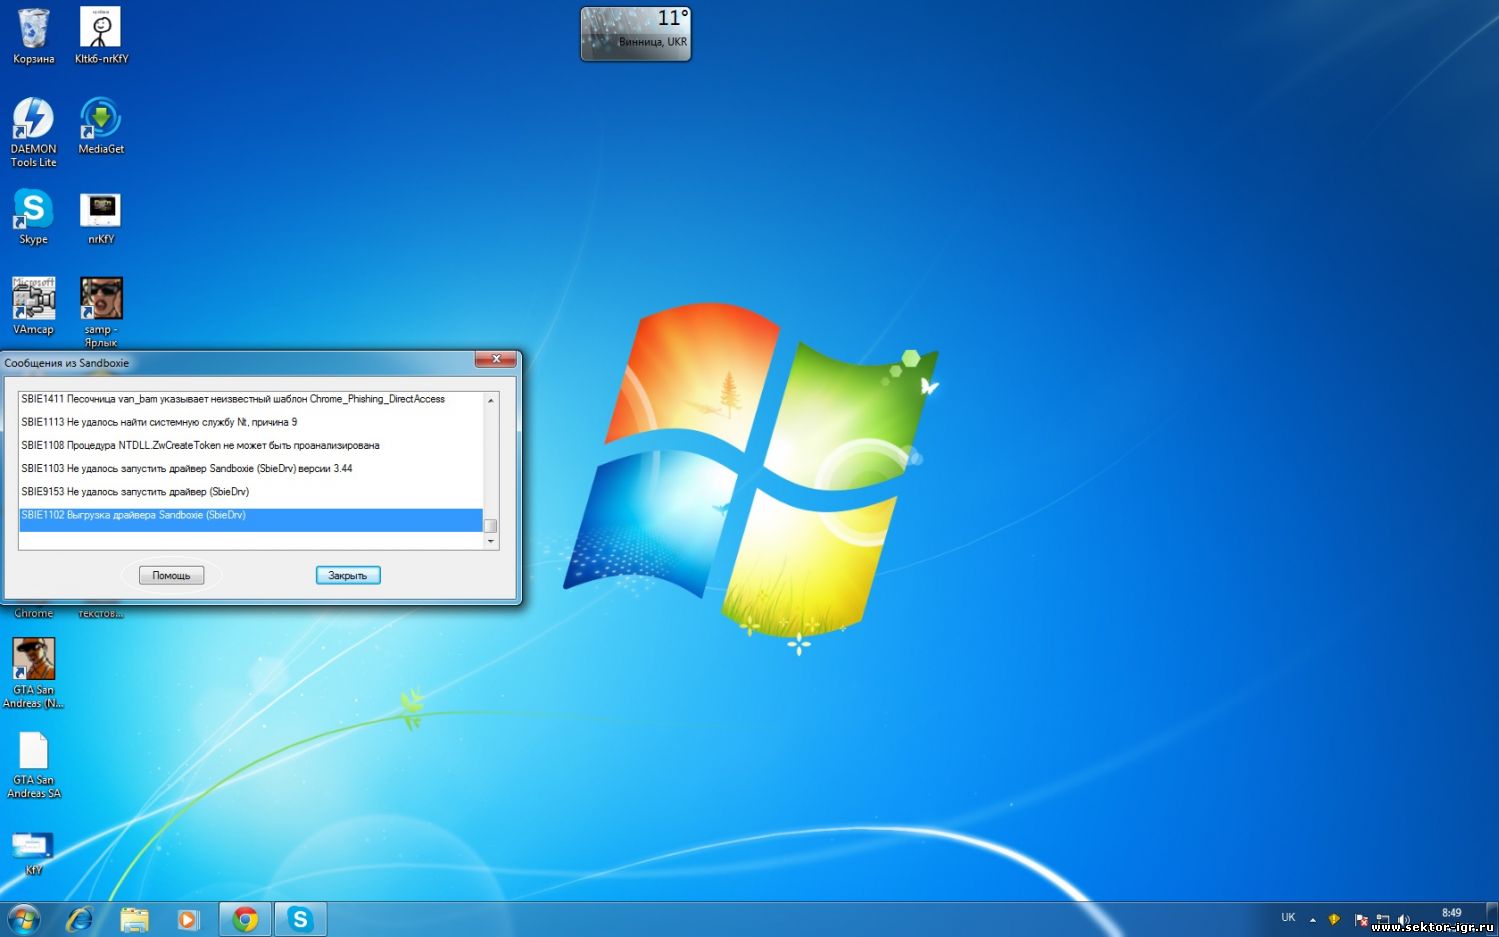Click the message list scrollbar thumb

(491, 526)
